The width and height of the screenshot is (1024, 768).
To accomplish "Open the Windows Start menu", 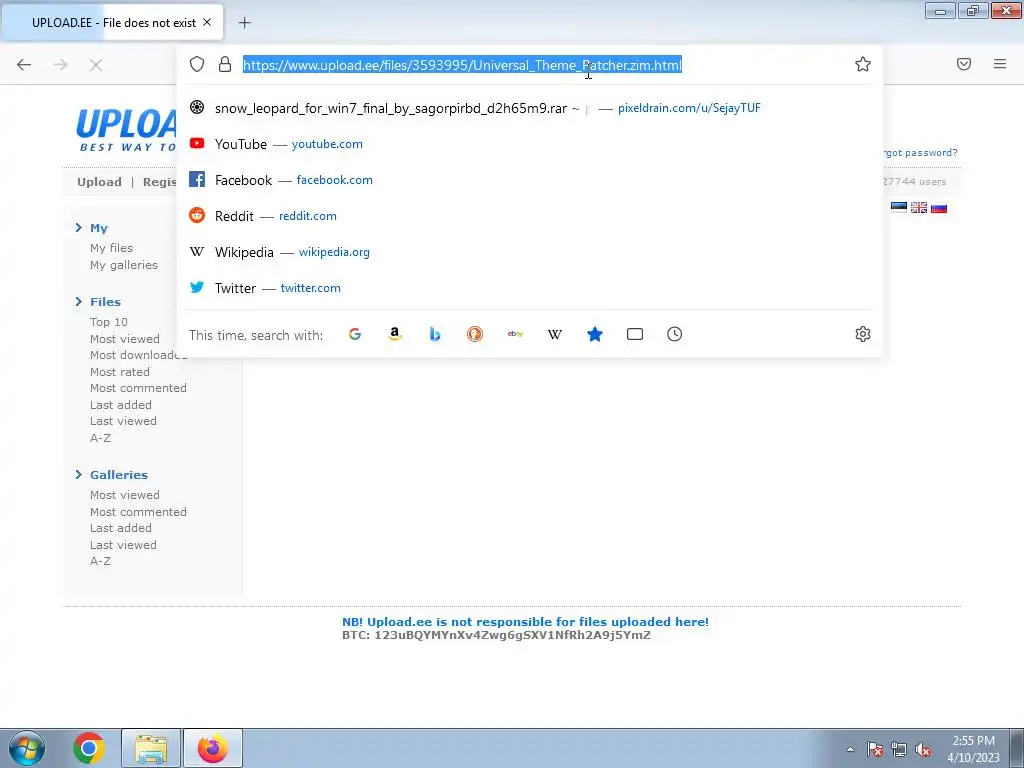I will tap(27, 748).
